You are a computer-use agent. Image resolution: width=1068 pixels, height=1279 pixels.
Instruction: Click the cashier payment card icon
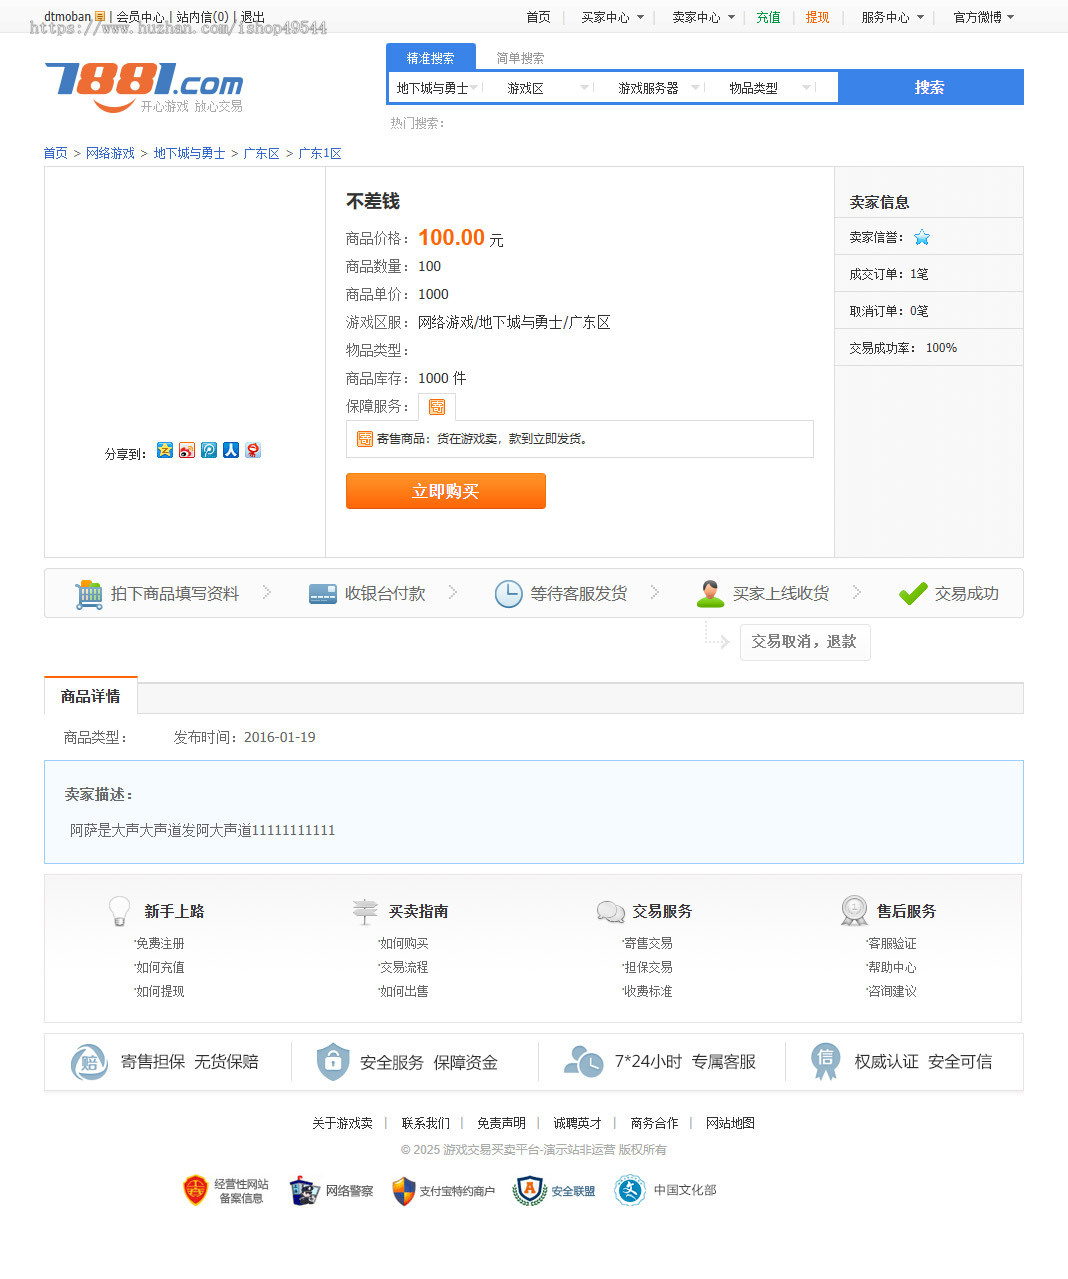pyautogui.click(x=323, y=594)
